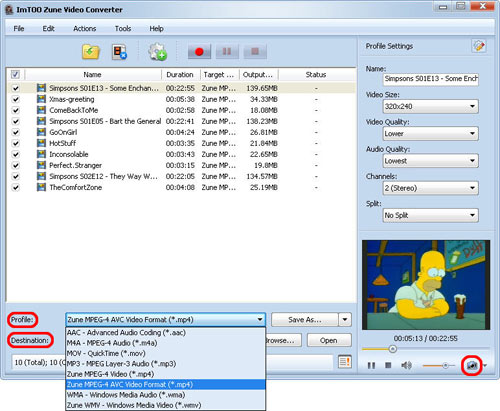This screenshot has width=500, height=411.
Task: Start conversion with the red record button
Action: coord(199,52)
